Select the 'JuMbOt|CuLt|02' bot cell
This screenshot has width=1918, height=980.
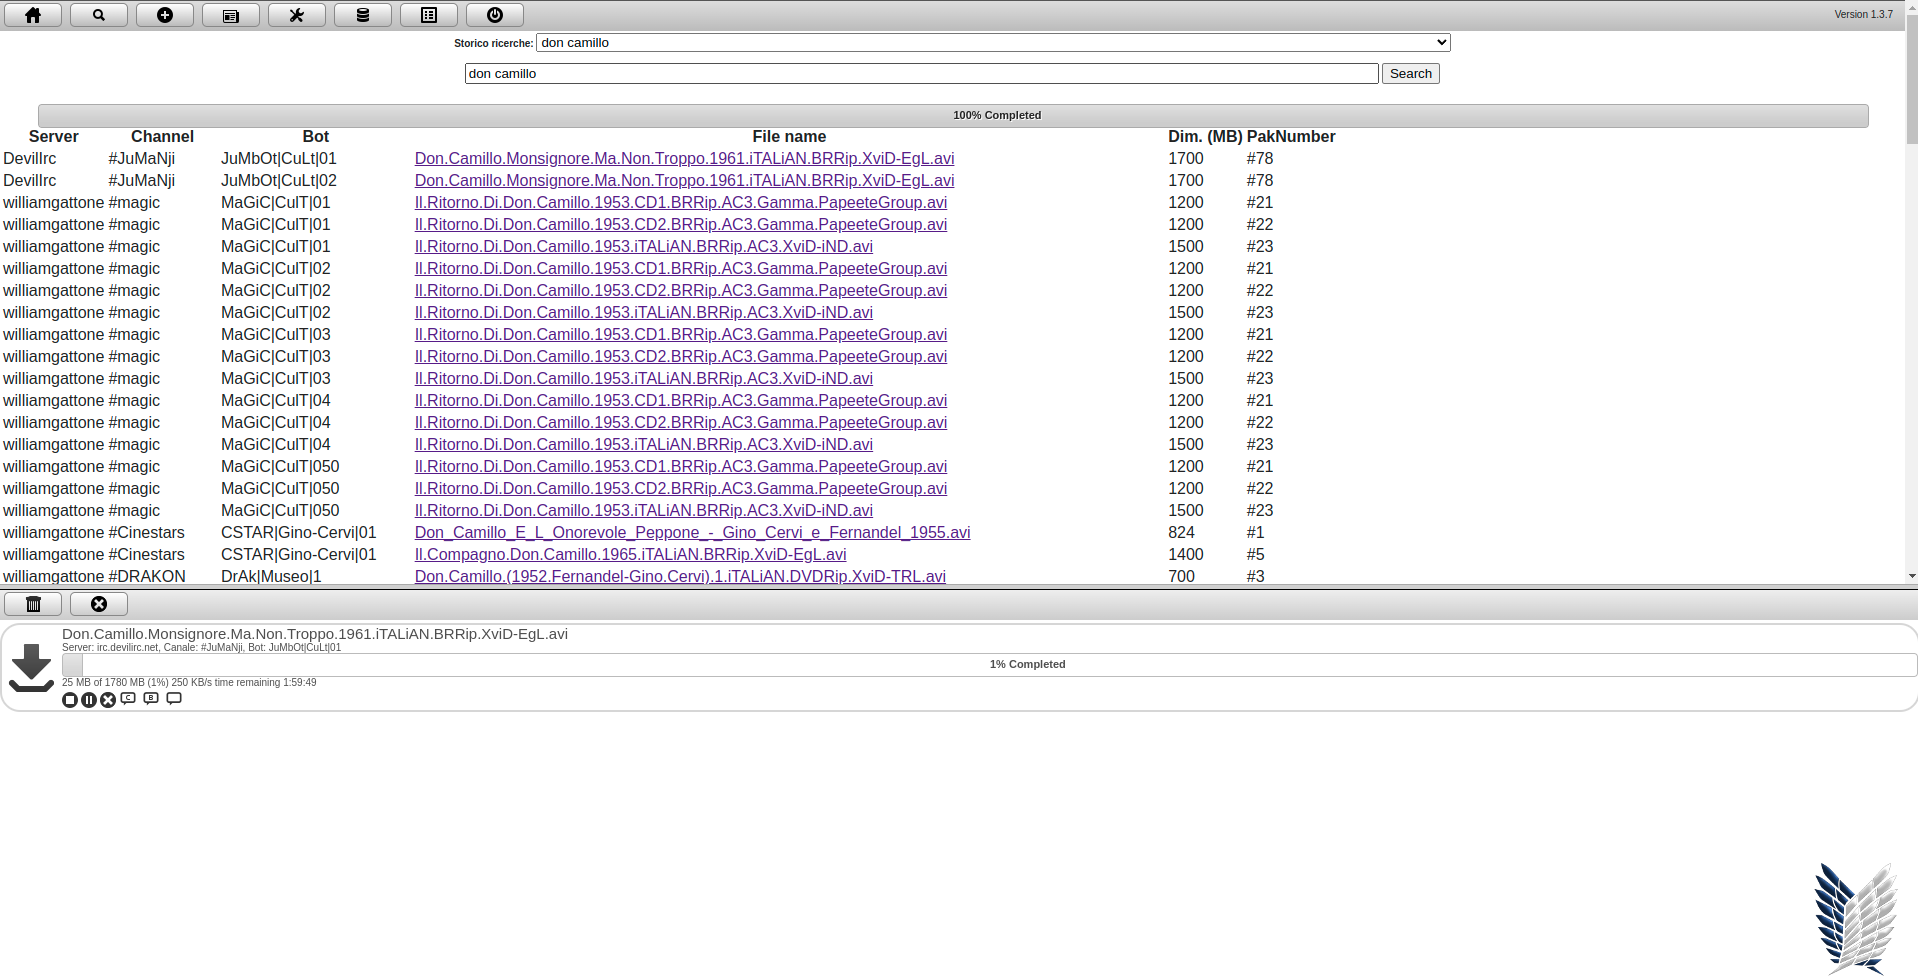pos(279,181)
